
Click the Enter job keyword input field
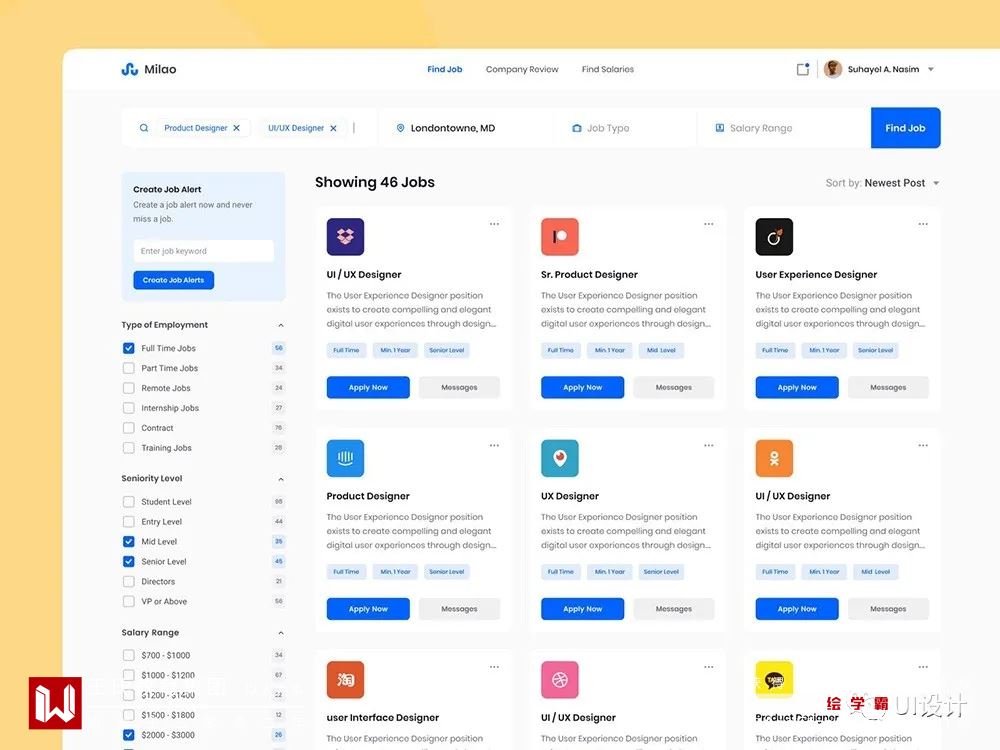point(203,251)
